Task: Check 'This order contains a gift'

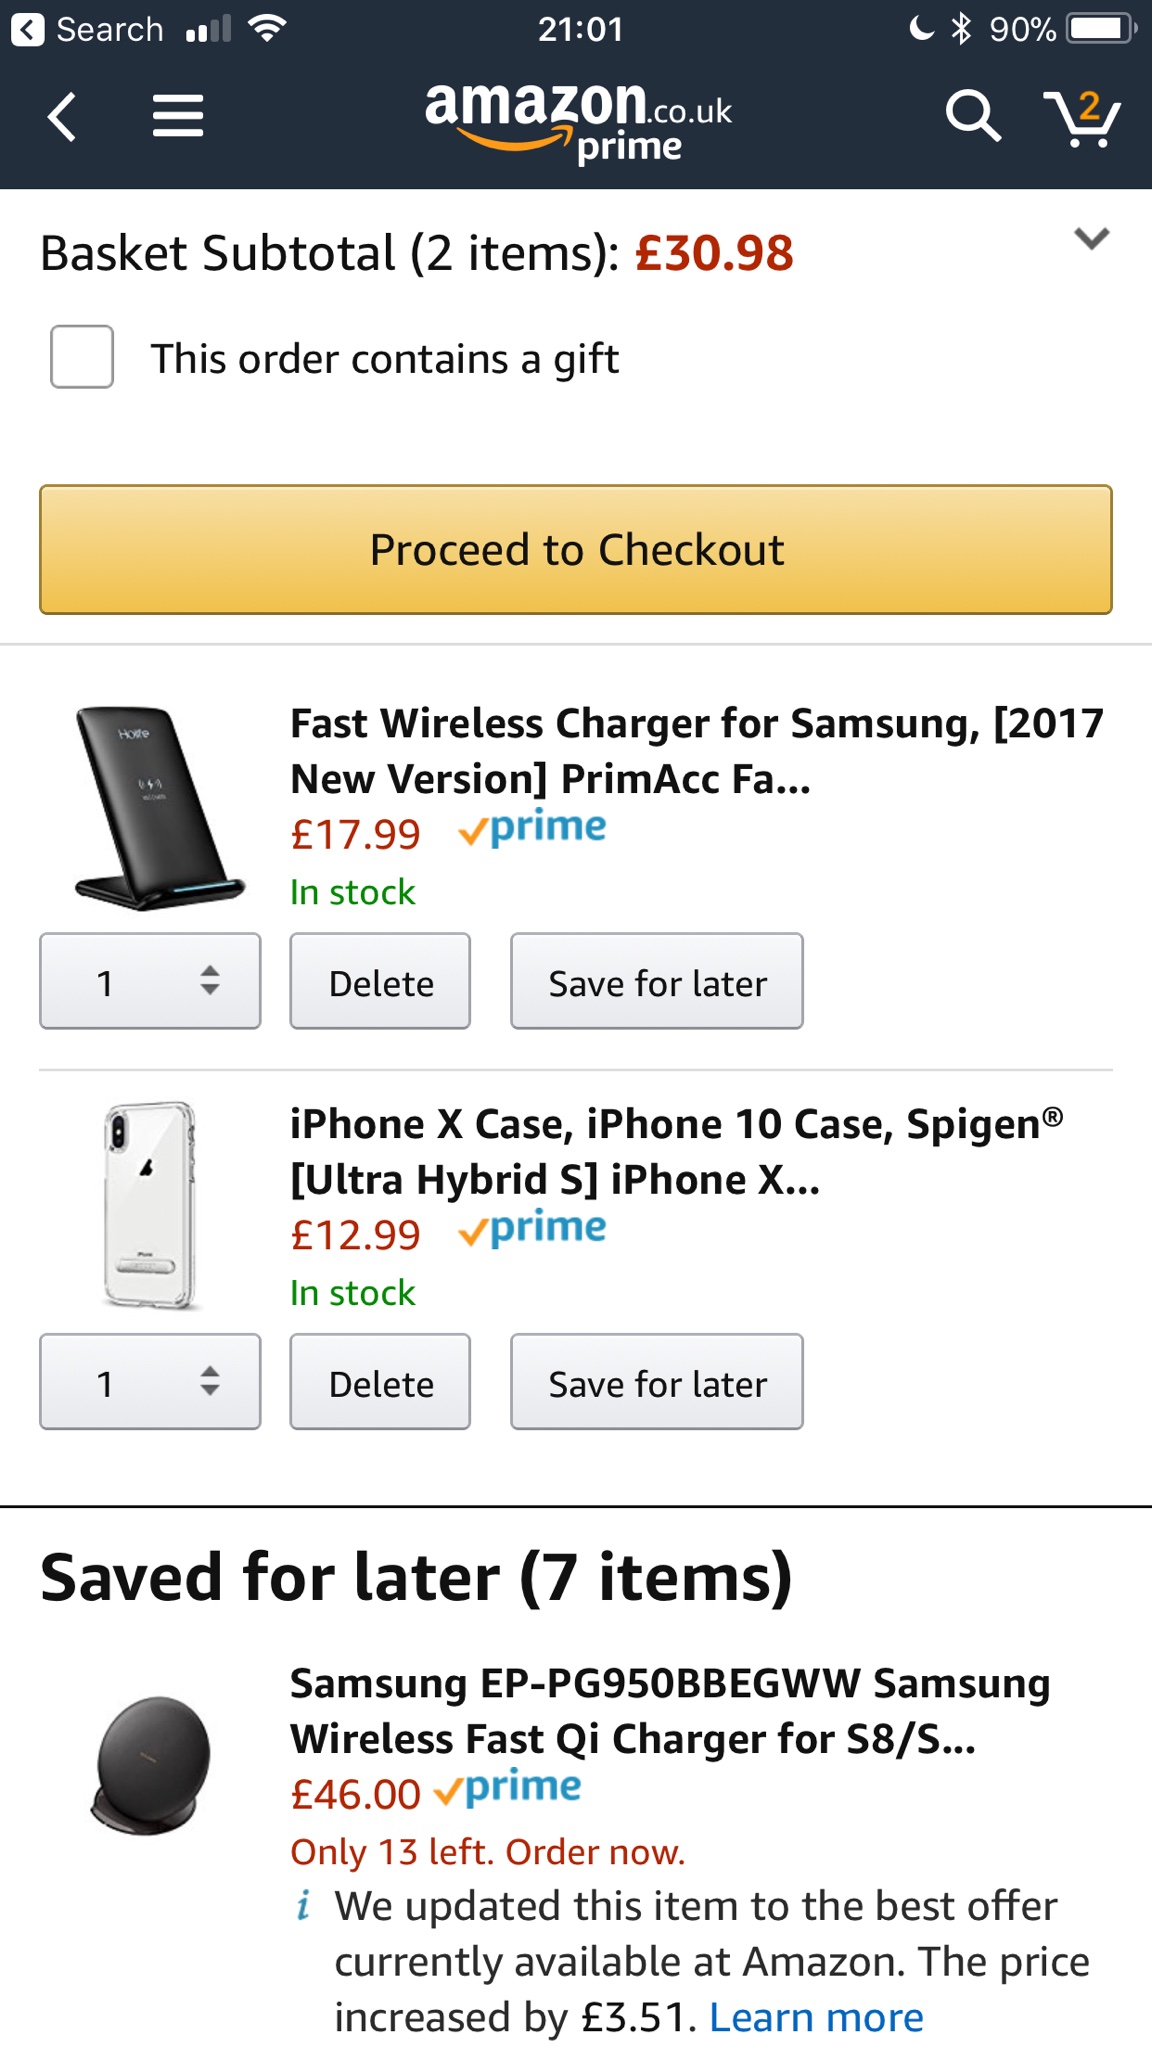Action: (82, 357)
